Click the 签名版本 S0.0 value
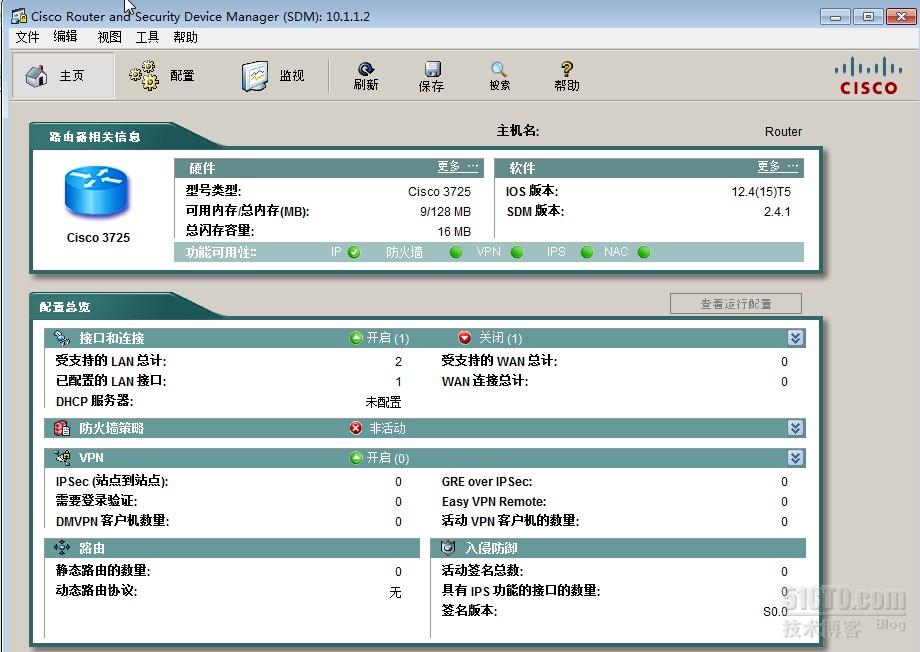The image size is (920, 652). (x=775, y=612)
